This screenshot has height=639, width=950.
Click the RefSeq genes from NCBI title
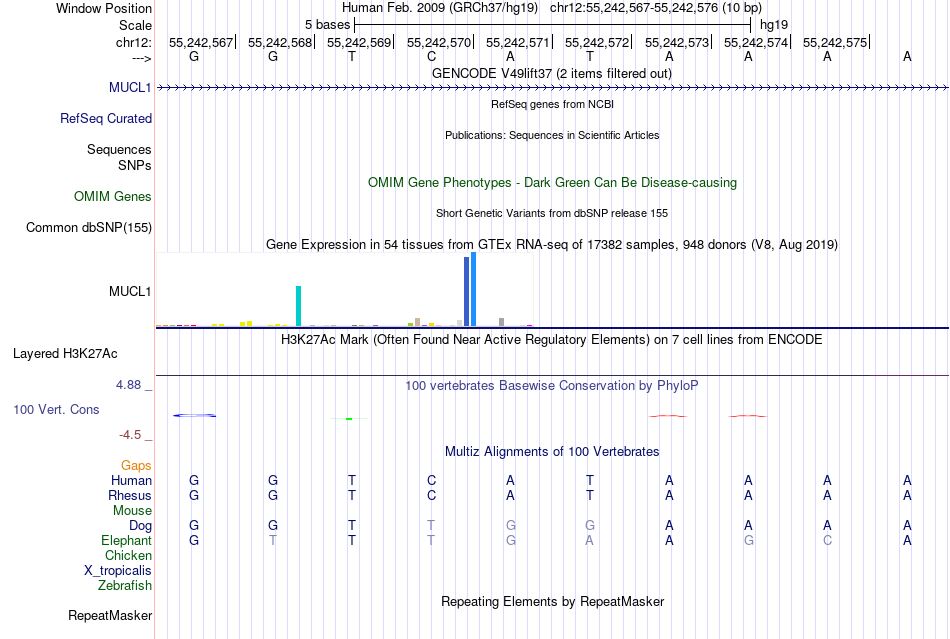(x=553, y=104)
